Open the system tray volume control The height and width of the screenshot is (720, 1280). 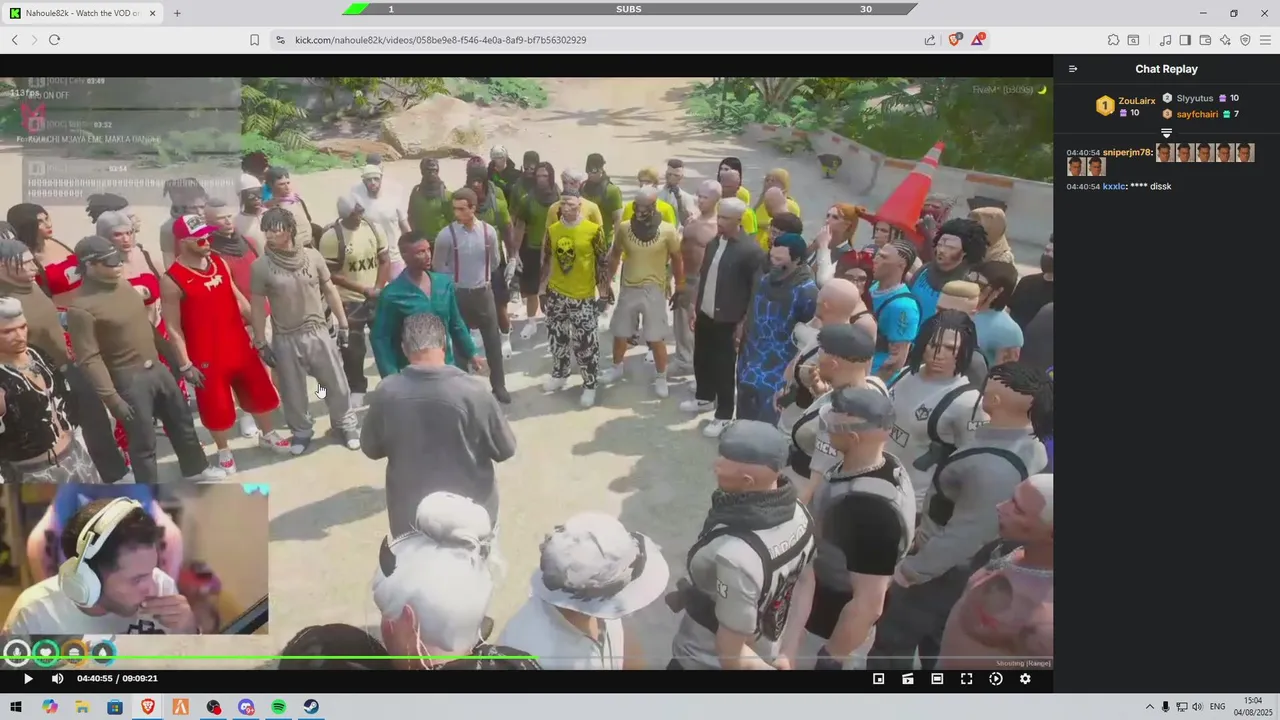[x=1198, y=707]
